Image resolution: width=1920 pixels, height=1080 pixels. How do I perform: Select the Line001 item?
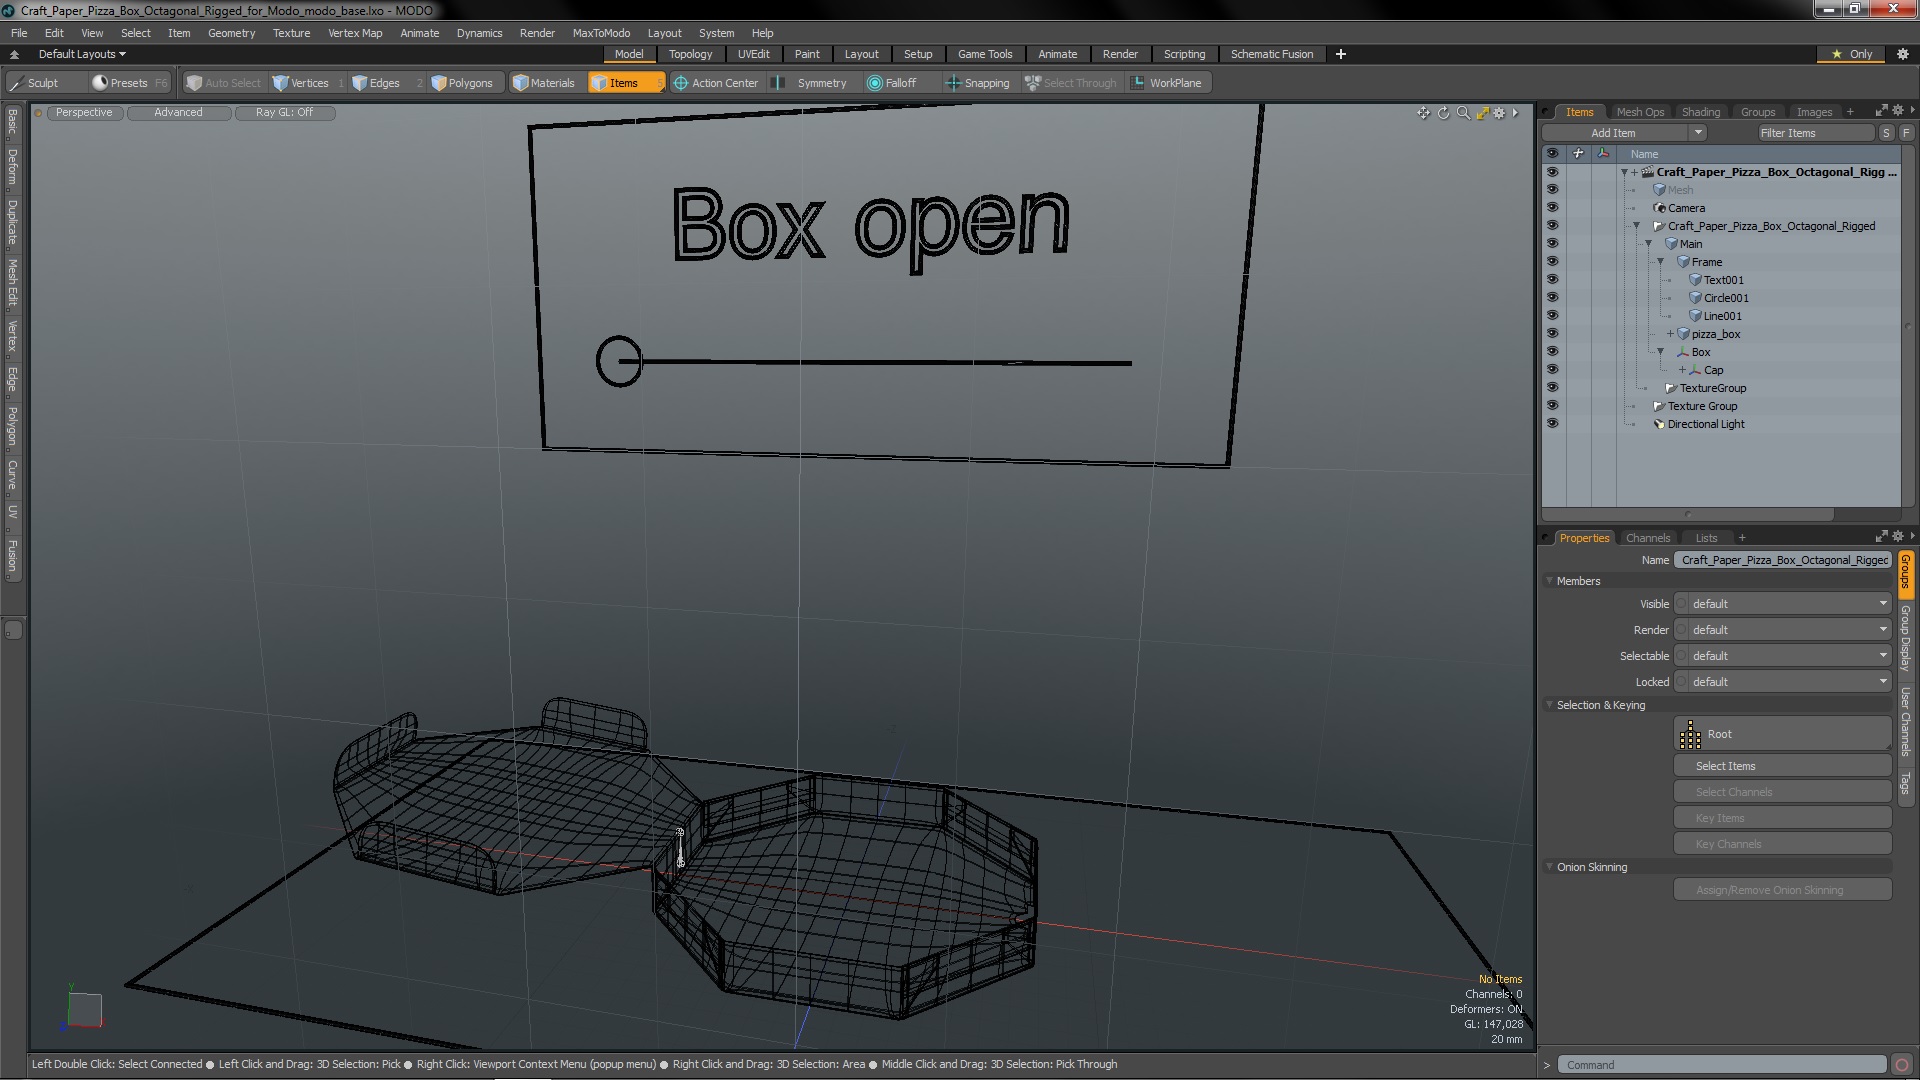click(1722, 316)
